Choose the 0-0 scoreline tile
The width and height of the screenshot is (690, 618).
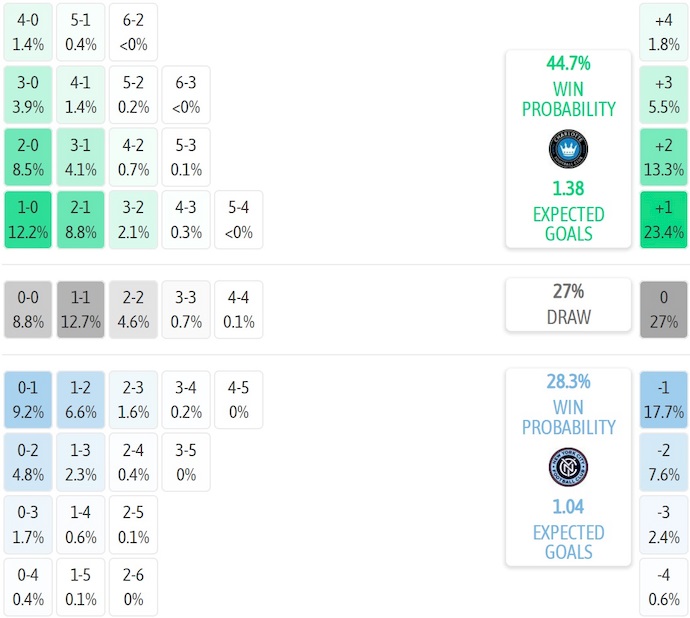28,309
